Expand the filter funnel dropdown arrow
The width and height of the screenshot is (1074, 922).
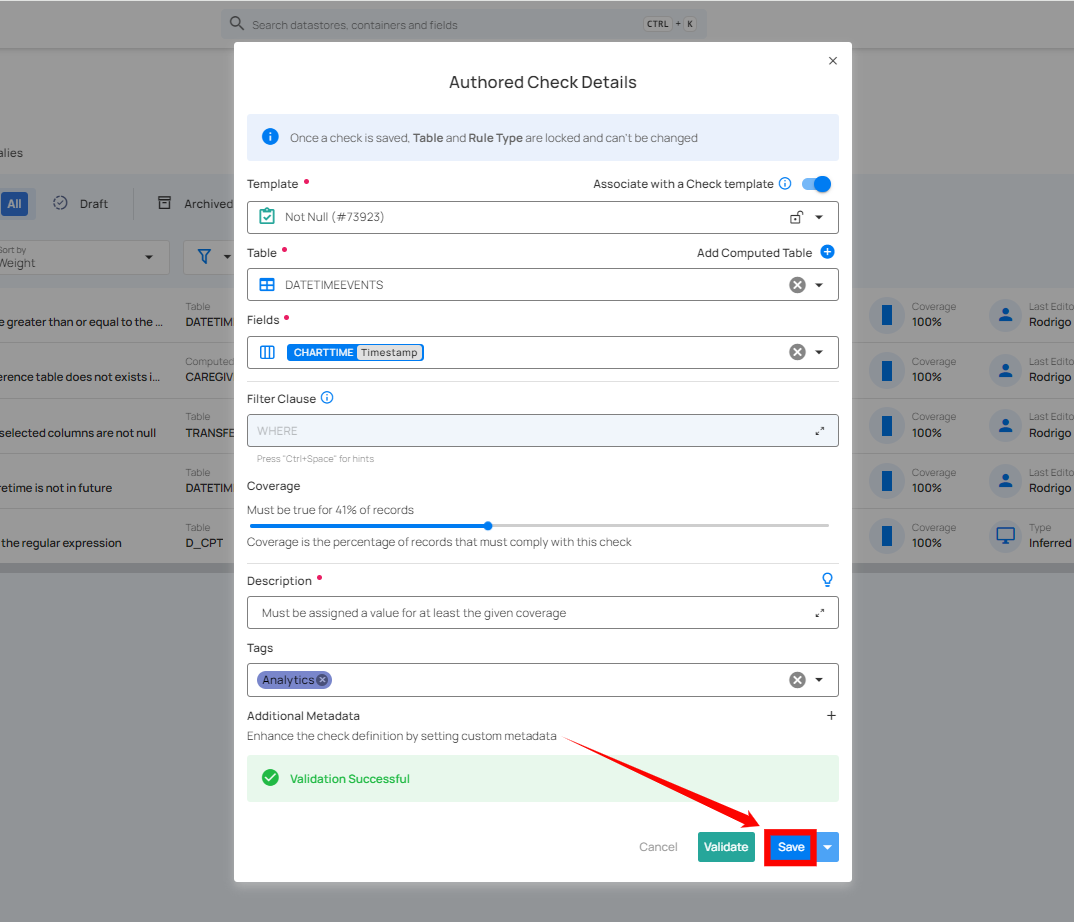coord(227,258)
